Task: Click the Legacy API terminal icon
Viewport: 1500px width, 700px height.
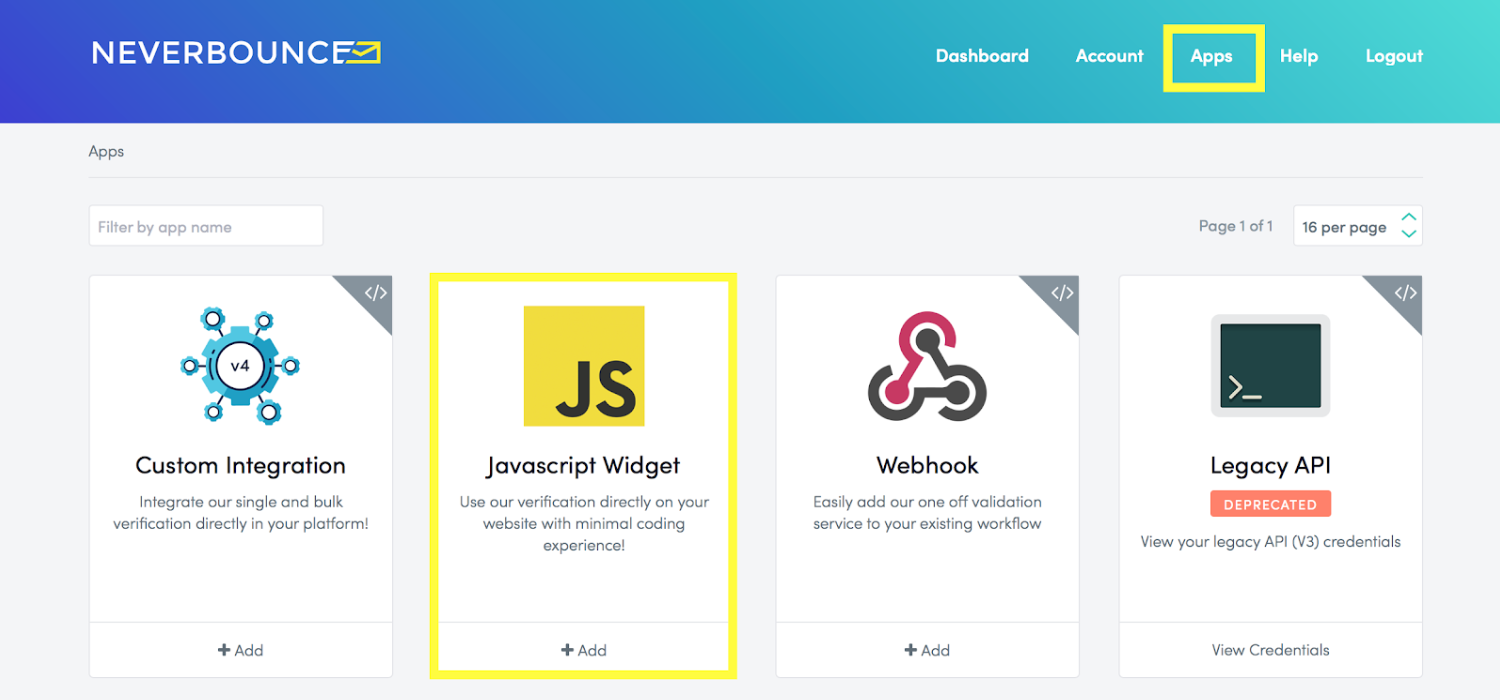Action: tap(1270, 366)
